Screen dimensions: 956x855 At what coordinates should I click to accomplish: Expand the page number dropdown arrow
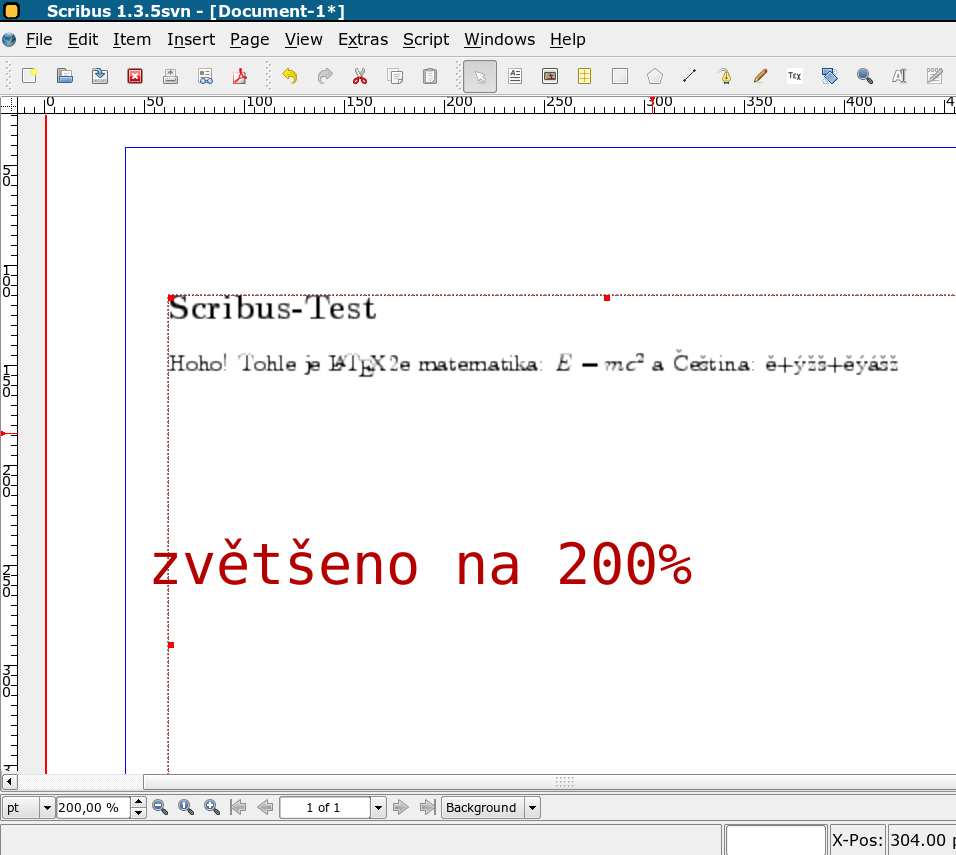(378, 808)
